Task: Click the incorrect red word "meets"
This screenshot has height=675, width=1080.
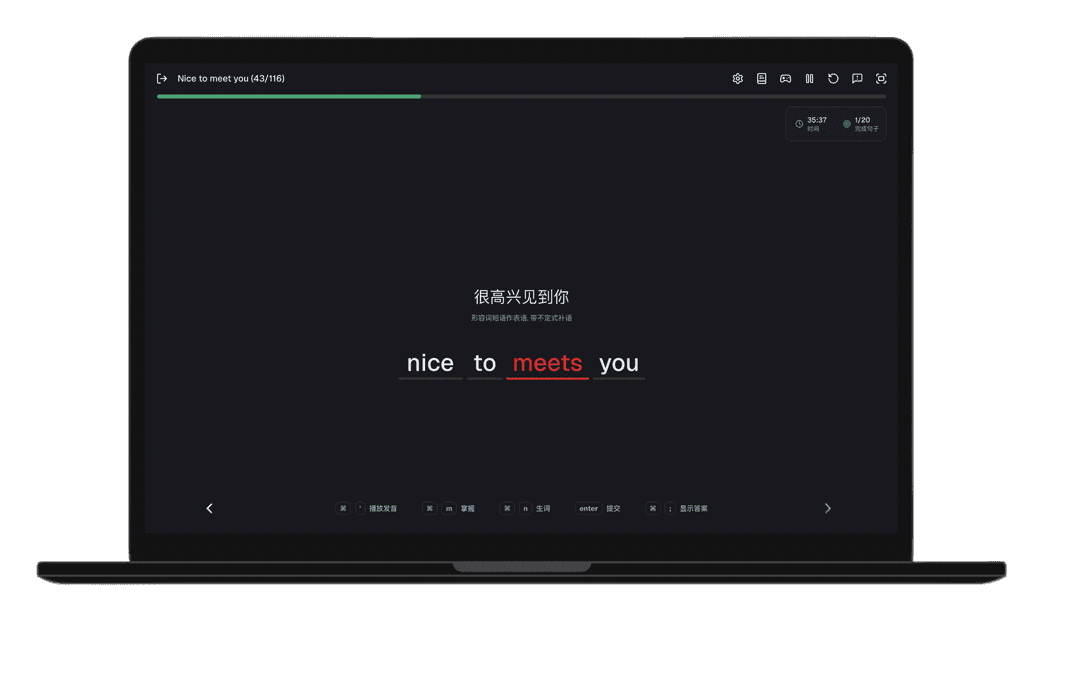Action: tap(547, 364)
